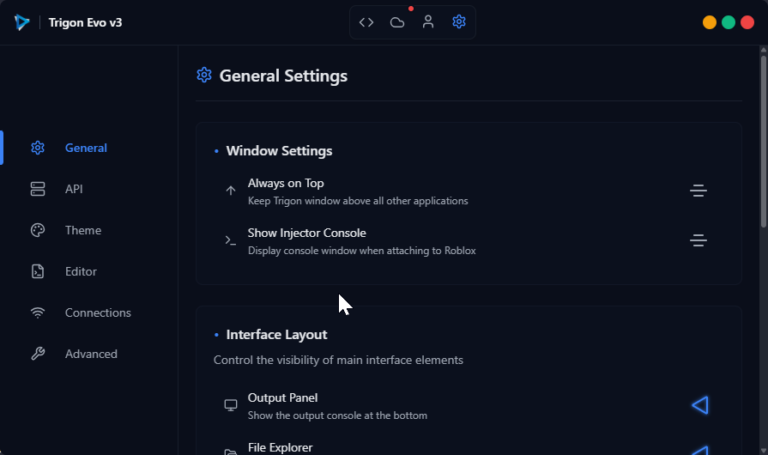Click the Theme palette icon

pos(38,230)
